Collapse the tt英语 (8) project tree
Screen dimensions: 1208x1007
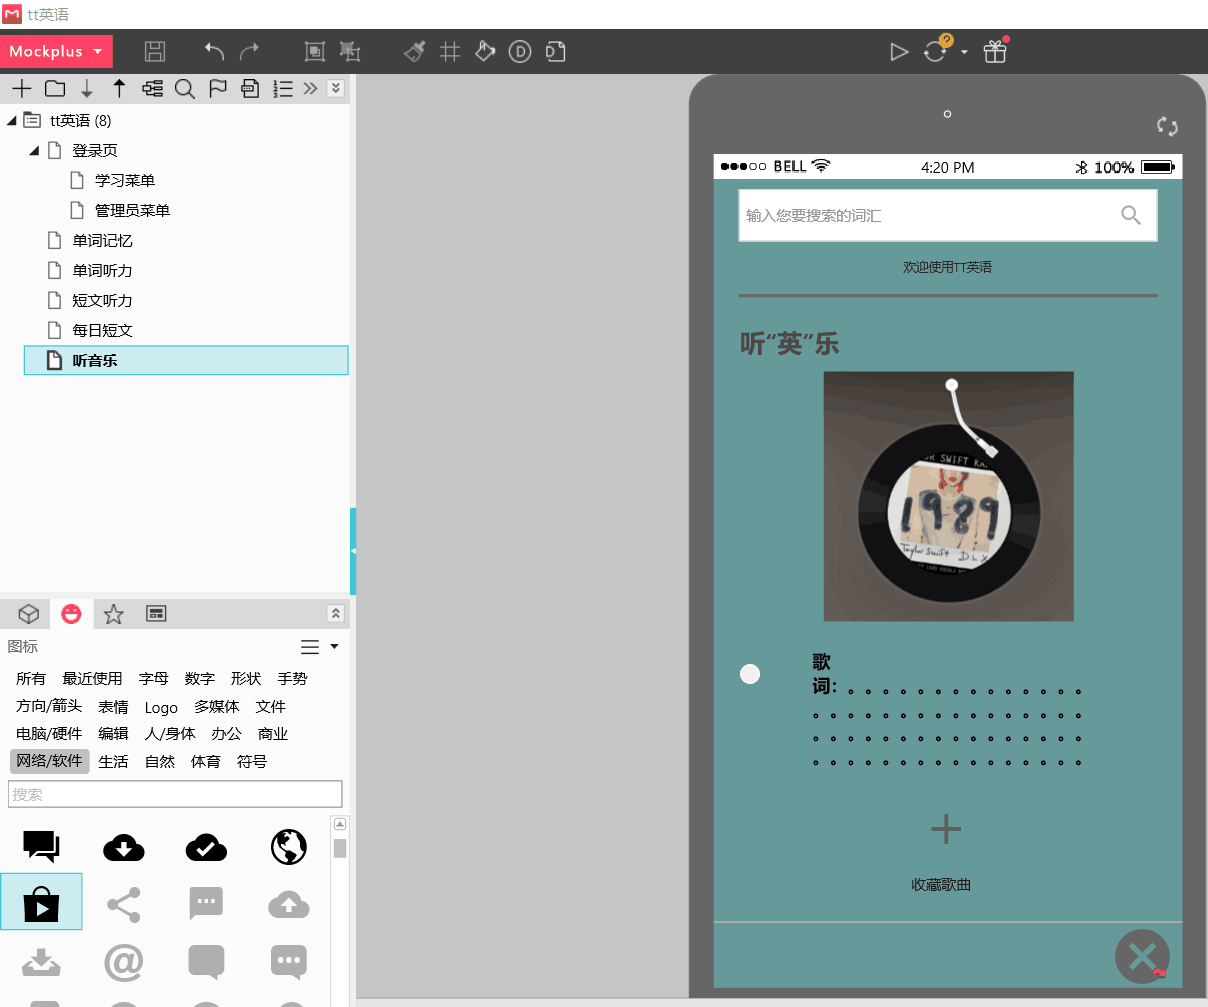tap(12, 121)
